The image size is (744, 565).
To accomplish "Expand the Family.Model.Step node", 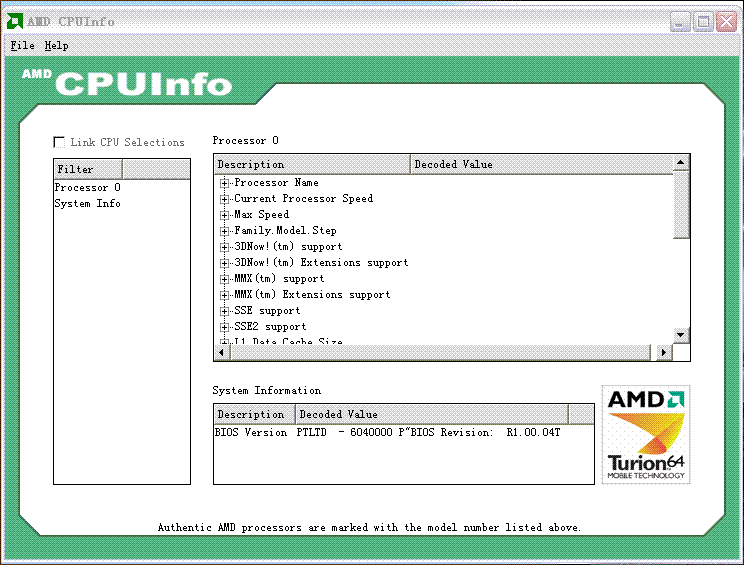I will (x=224, y=232).
